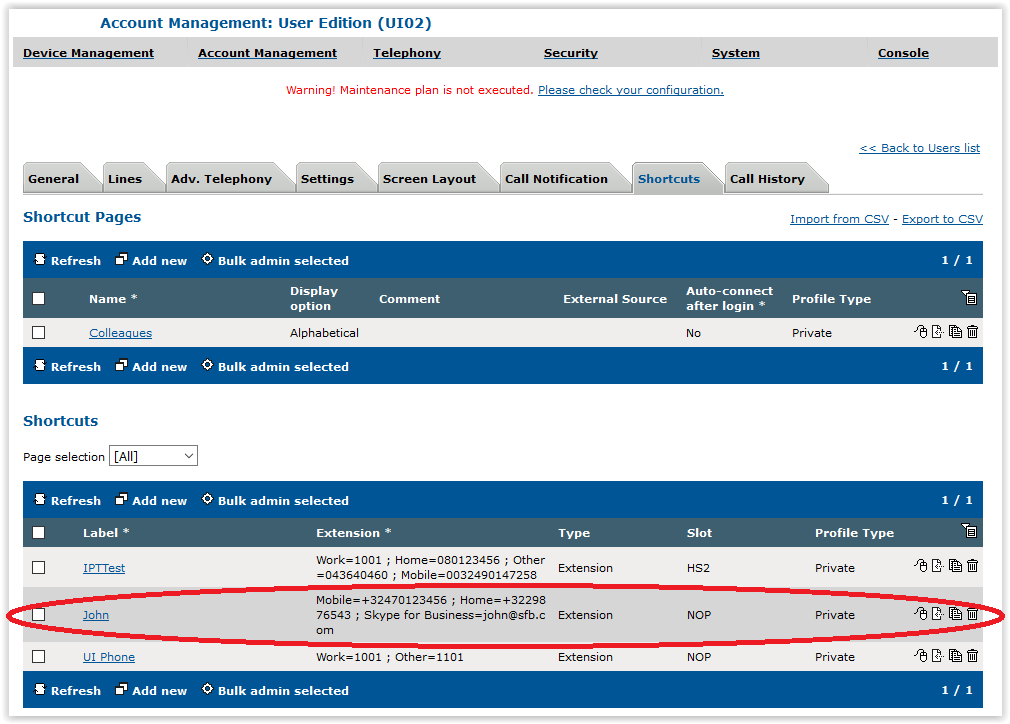Open the Device Management menu
This screenshot has height=724, width=1010.
click(88, 53)
